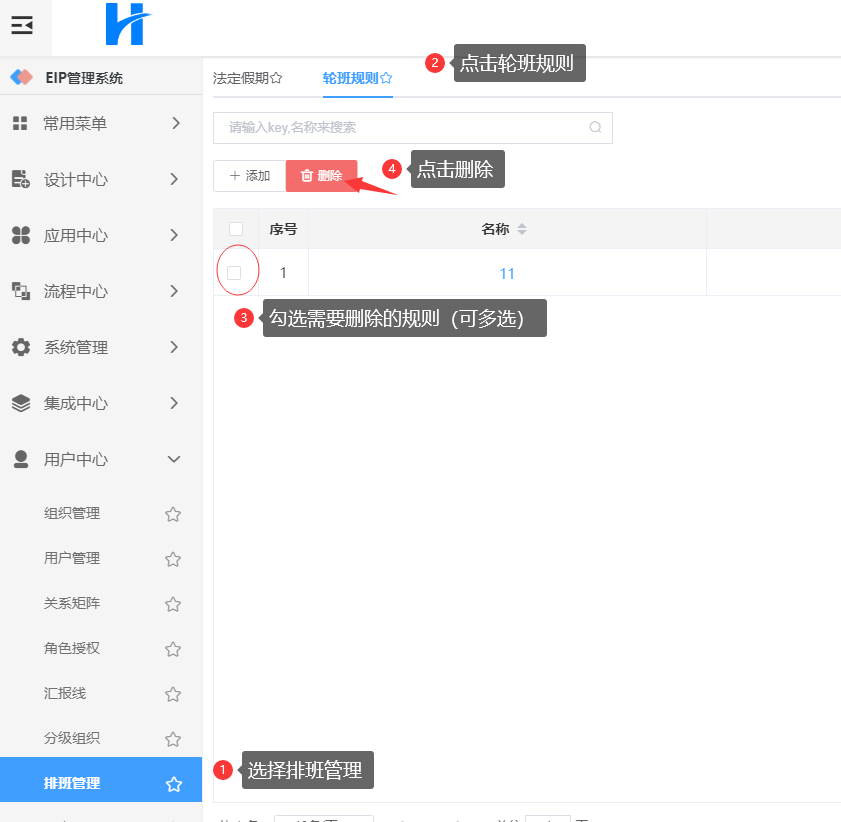Click the star icon beside 用户管理
Viewport: 841px width, 822px height.
pyautogui.click(x=173, y=559)
